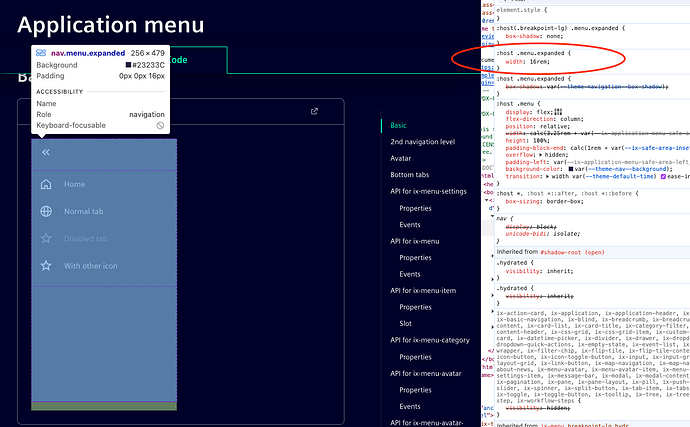Expand the transition width shorthand triangle
690x427 pixels.
pos(547,177)
